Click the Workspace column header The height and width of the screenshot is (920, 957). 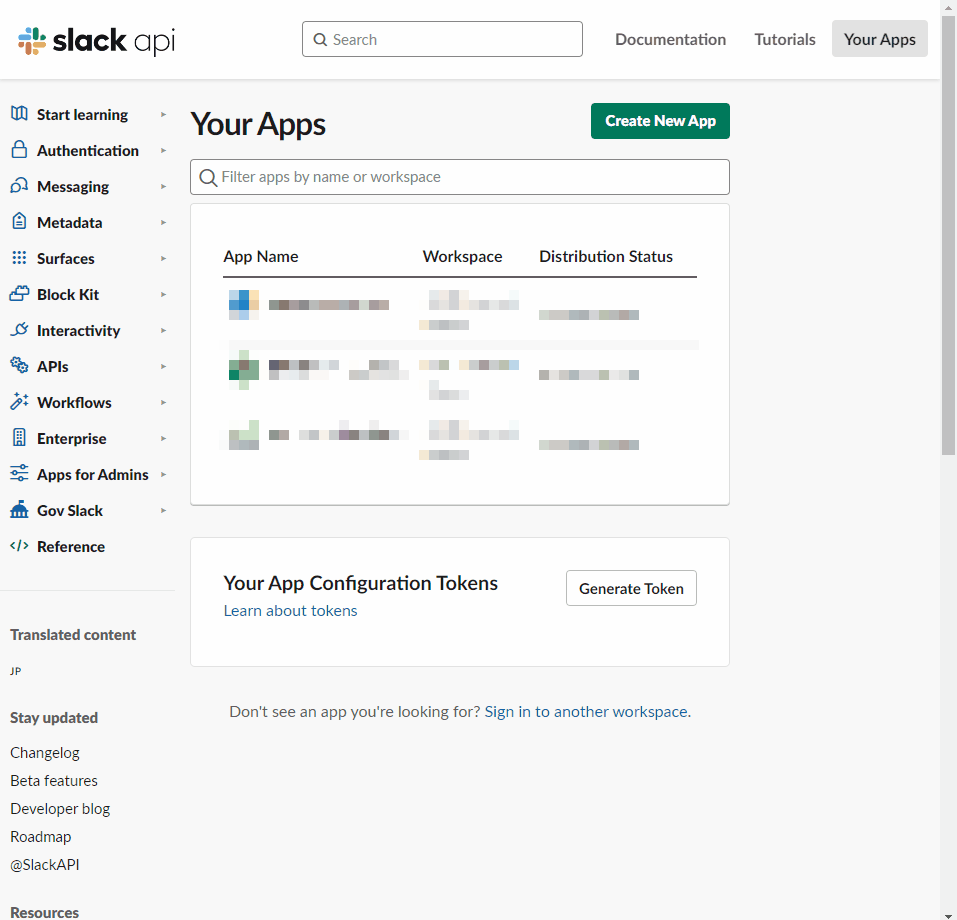462,256
